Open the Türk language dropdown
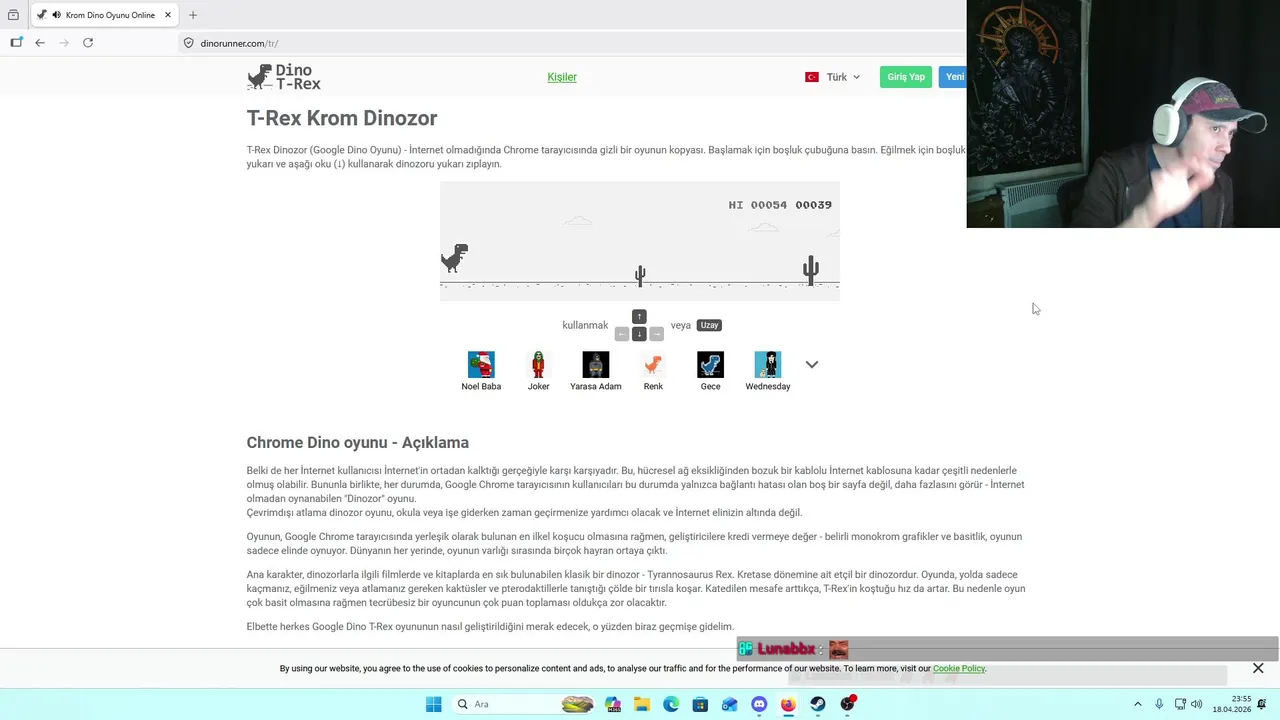1280x720 pixels. click(832, 77)
